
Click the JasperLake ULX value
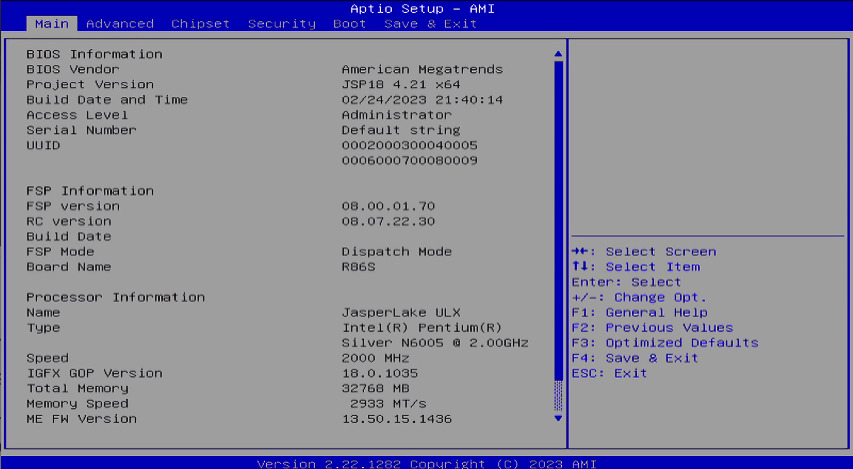click(x=401, y=313)
